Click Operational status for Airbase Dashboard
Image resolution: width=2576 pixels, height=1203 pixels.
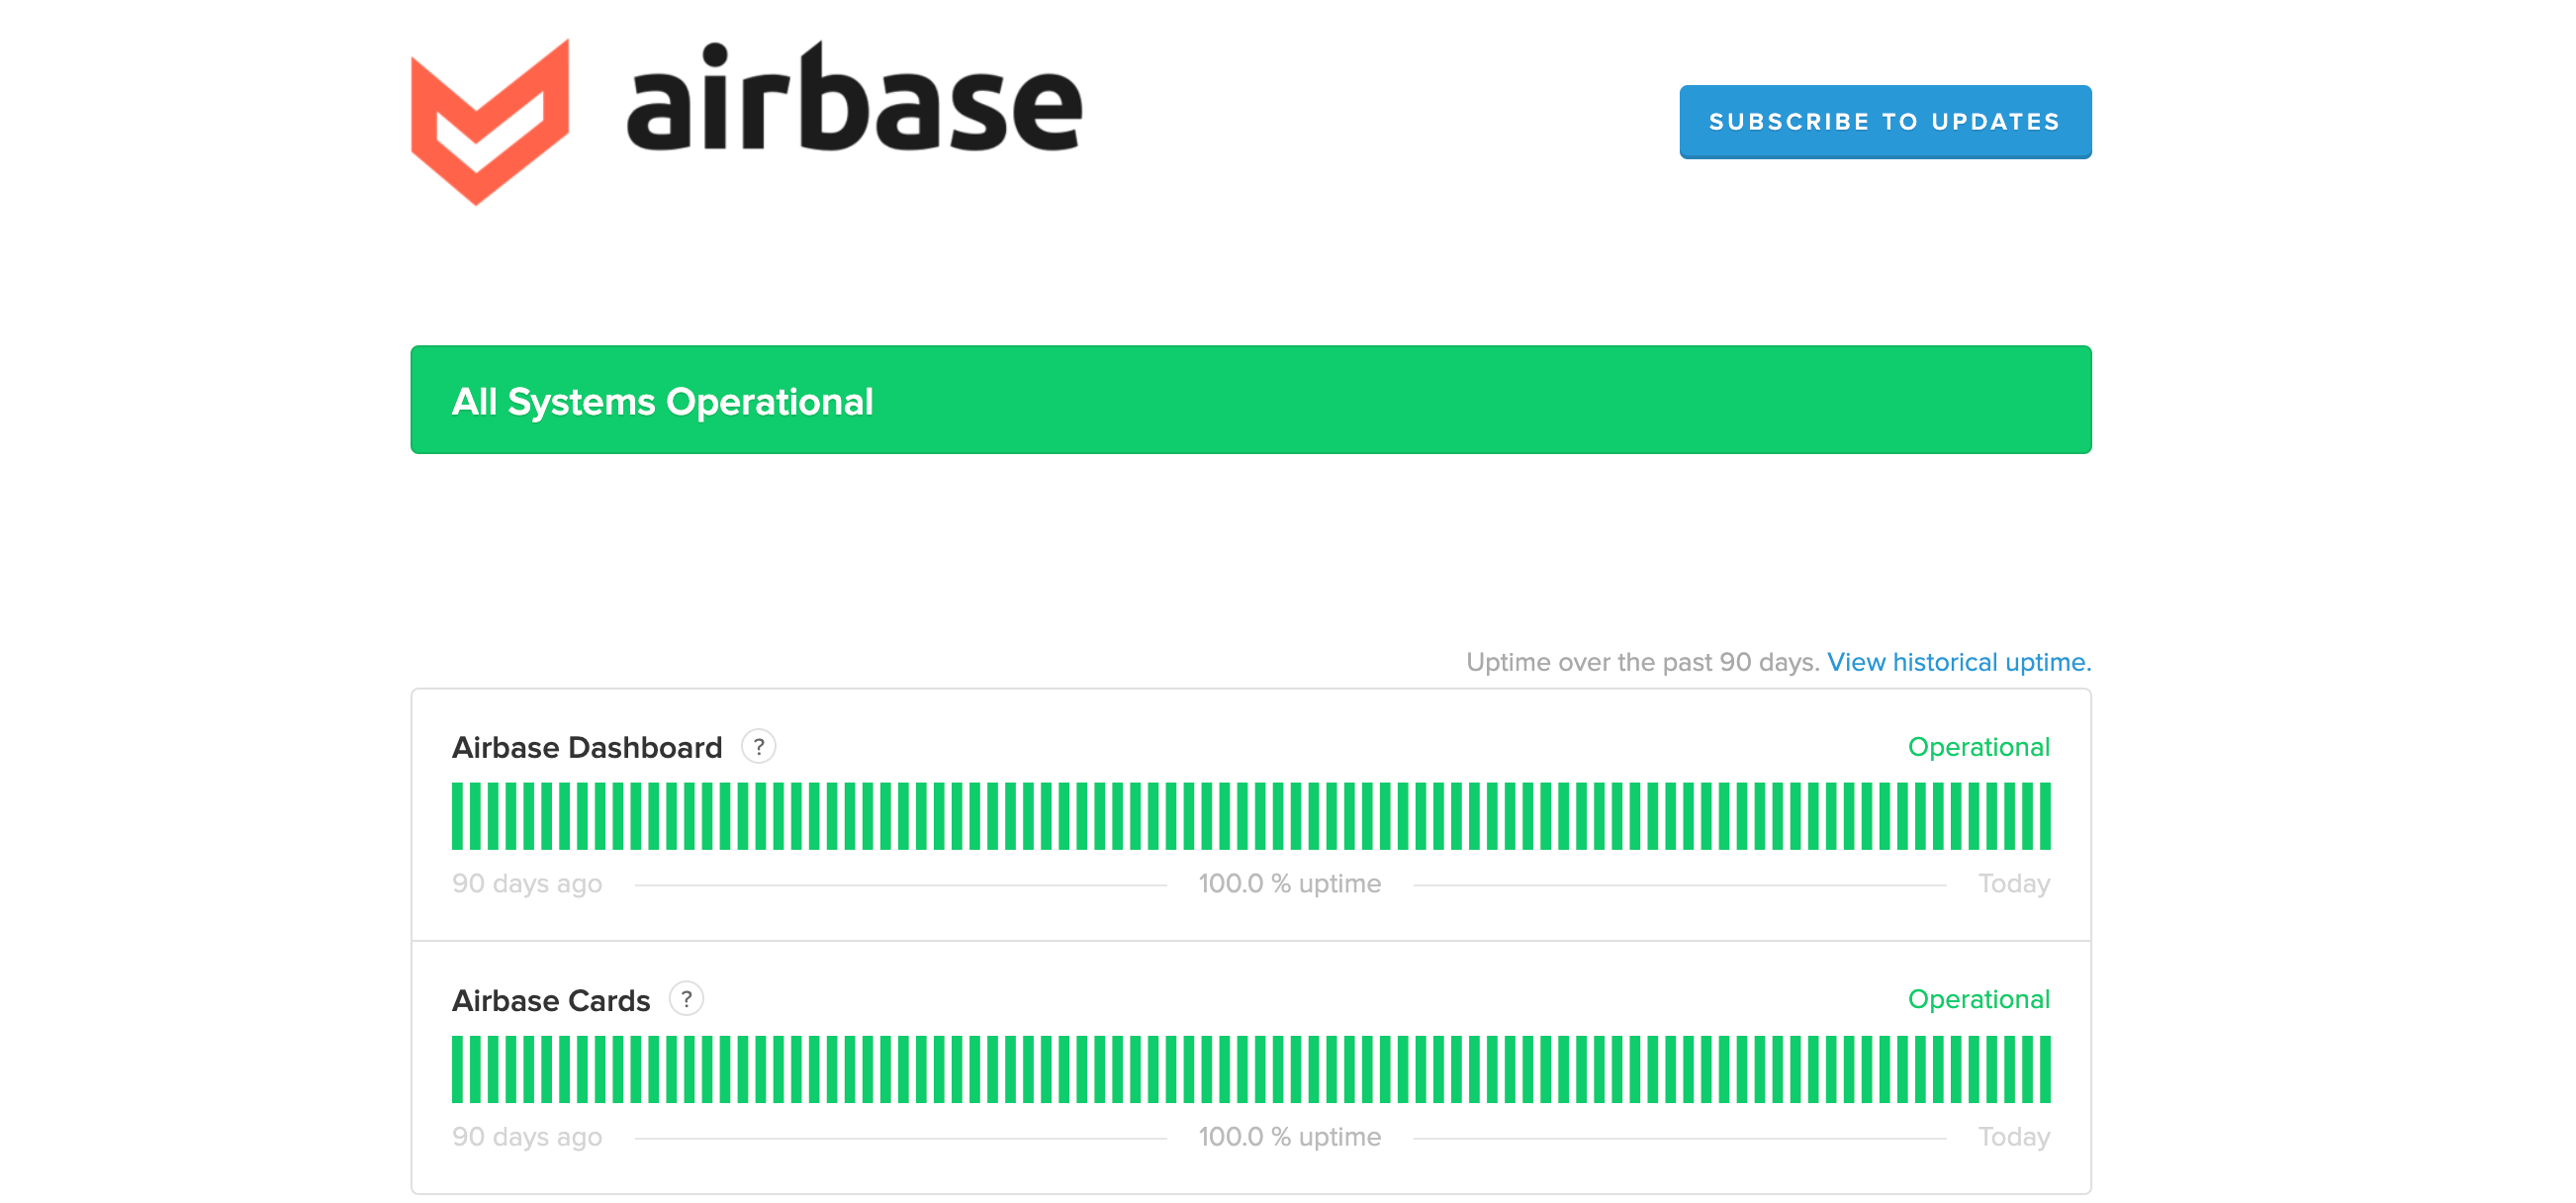(1978, 747)
